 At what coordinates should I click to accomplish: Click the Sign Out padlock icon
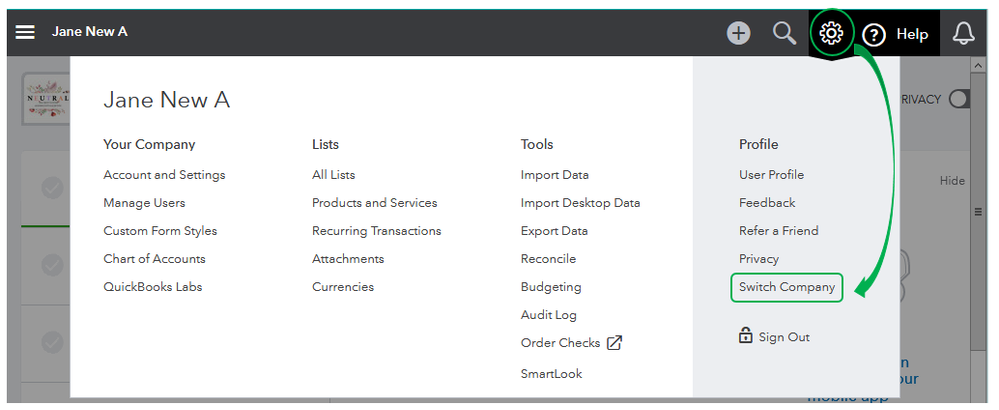[x=745, y=336]
